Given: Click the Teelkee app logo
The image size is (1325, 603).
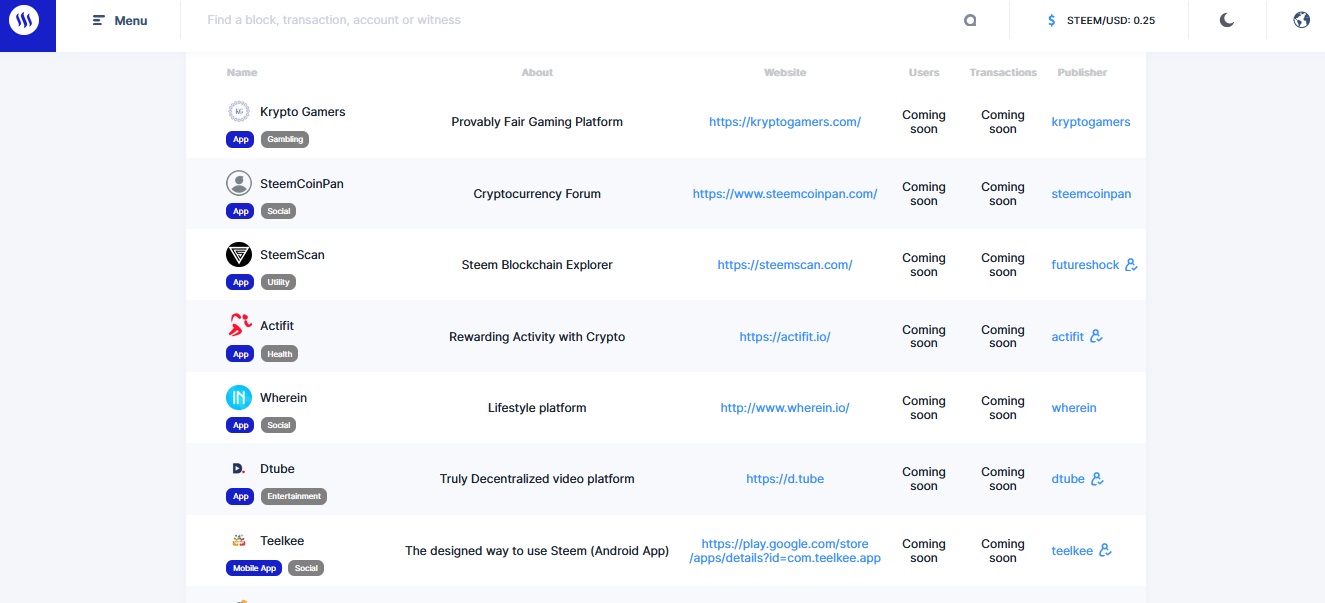Looking at the screenshot, I should coord(238,541).
